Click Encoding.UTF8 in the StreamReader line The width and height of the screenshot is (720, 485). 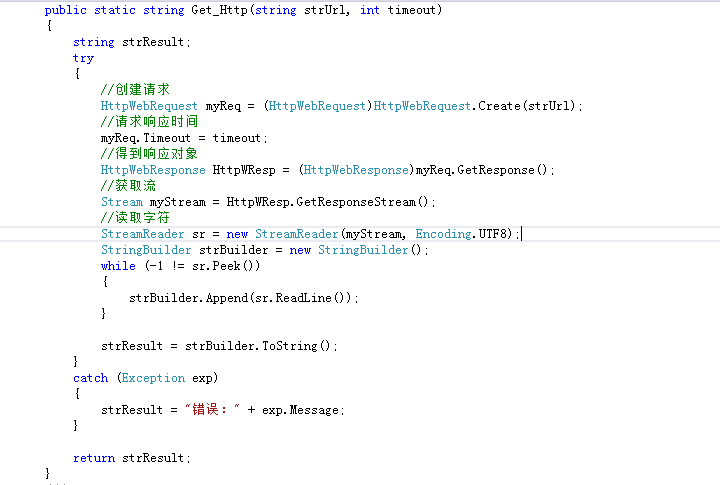(461, 234)
